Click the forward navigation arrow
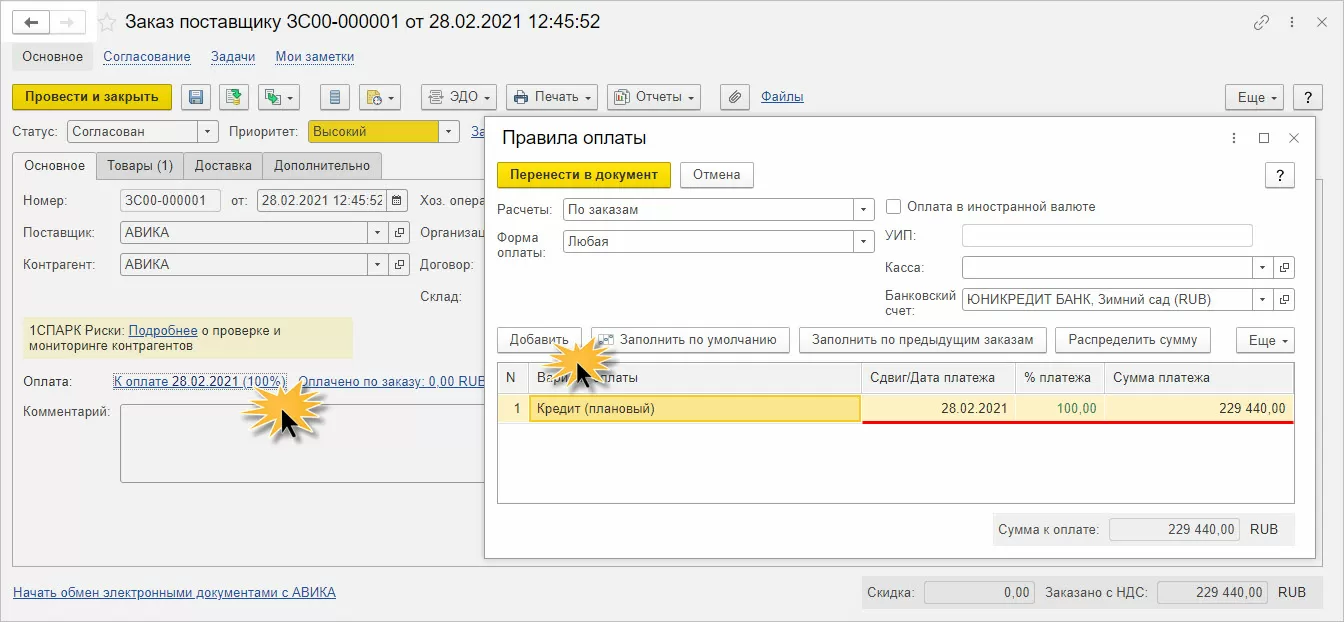The width and height of the screenshot is (1344, 622). pyautogui.click(x=66, y=22)
